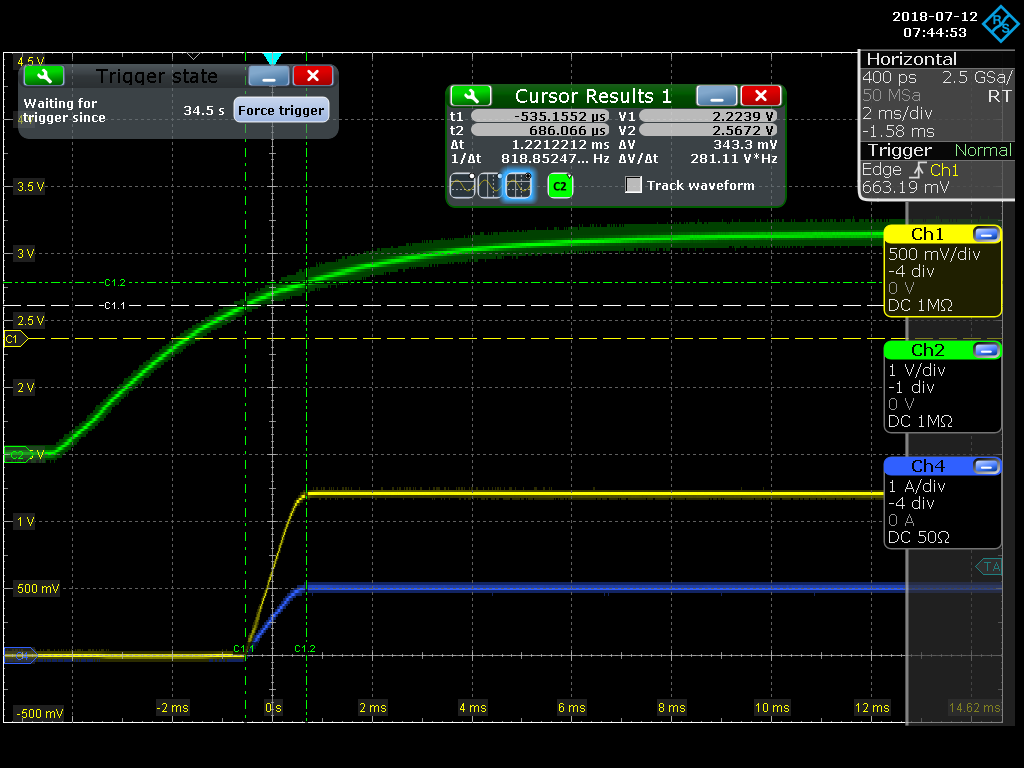1024x768 pixels.
Task: Select the C2 green channel ground marker
Action: tap(16, 455)
